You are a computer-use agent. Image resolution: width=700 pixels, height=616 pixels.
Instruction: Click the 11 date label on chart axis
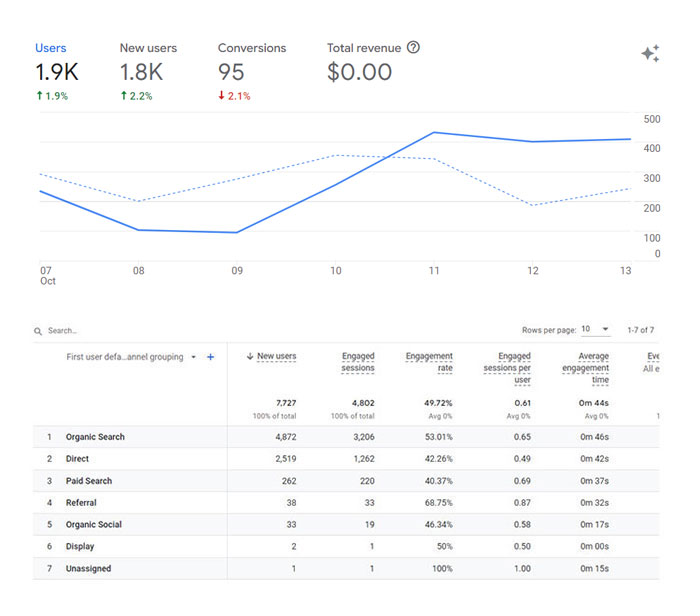(x=434, y=271)
